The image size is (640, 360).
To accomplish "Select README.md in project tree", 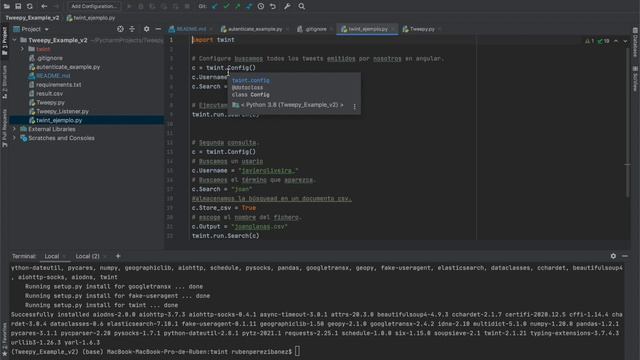I will 53,76.
